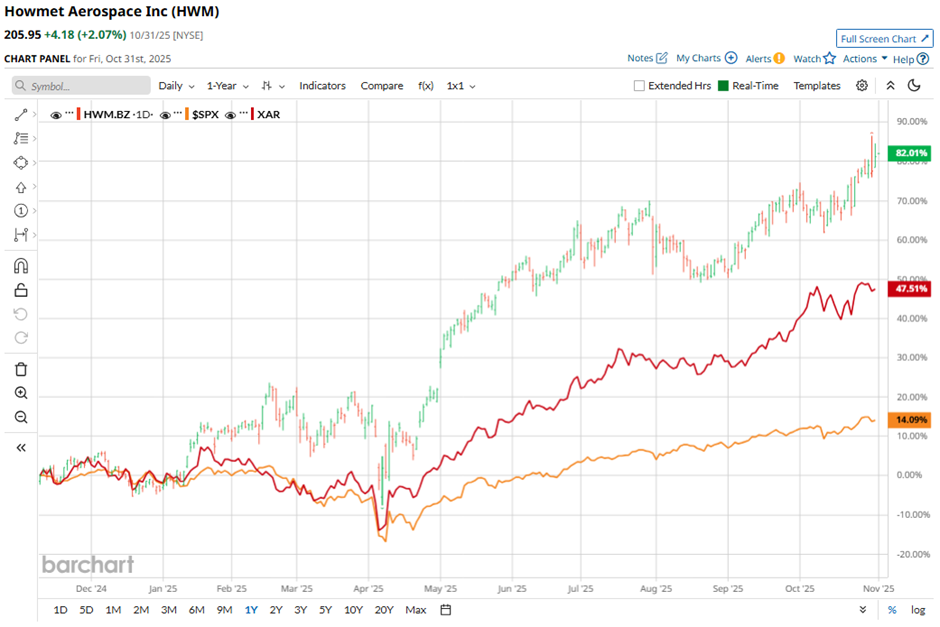
Task: Toggle the magnet snap tool
Action: click(x=21, y=266)
